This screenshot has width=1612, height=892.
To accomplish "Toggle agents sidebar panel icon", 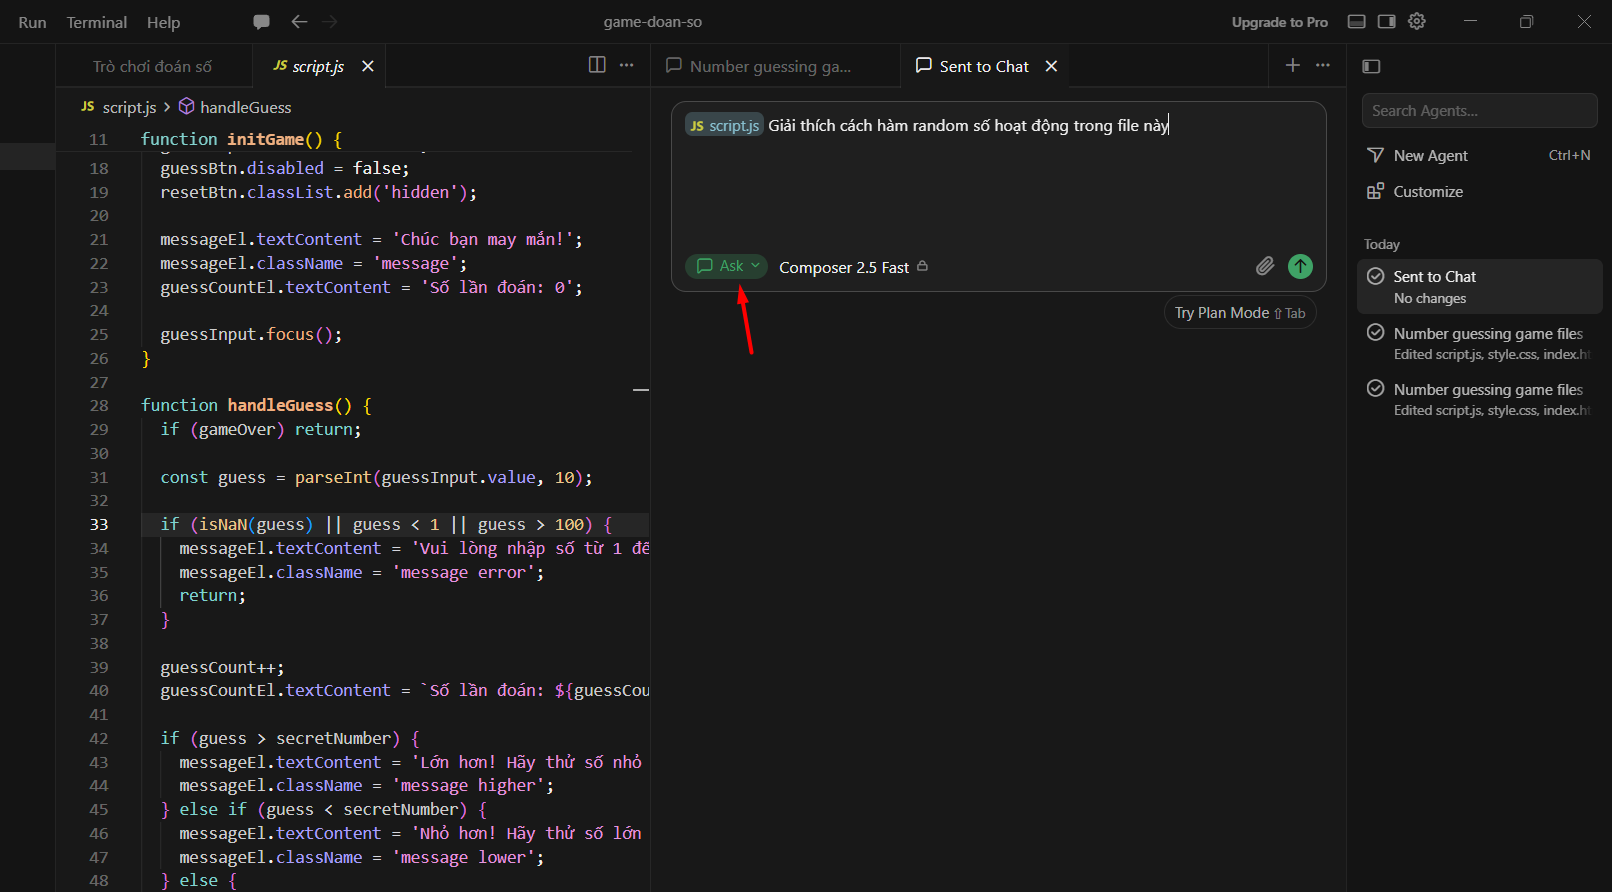I will tap(1372, 66).
